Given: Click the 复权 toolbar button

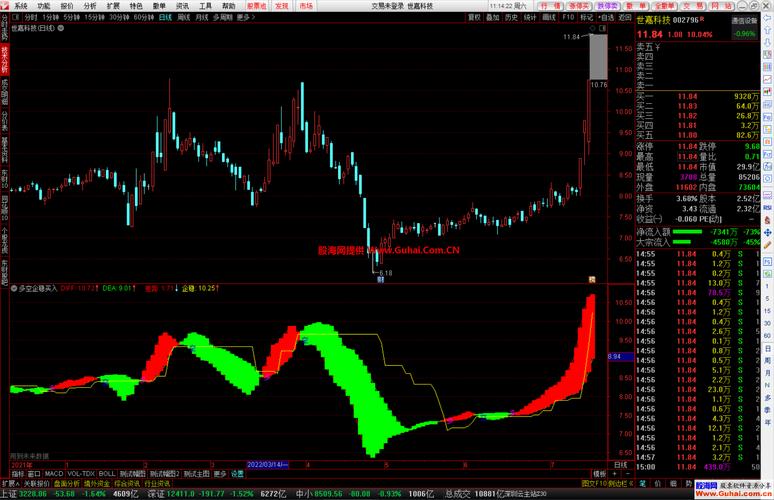Looking at the screenshot, I should point(474,17).
